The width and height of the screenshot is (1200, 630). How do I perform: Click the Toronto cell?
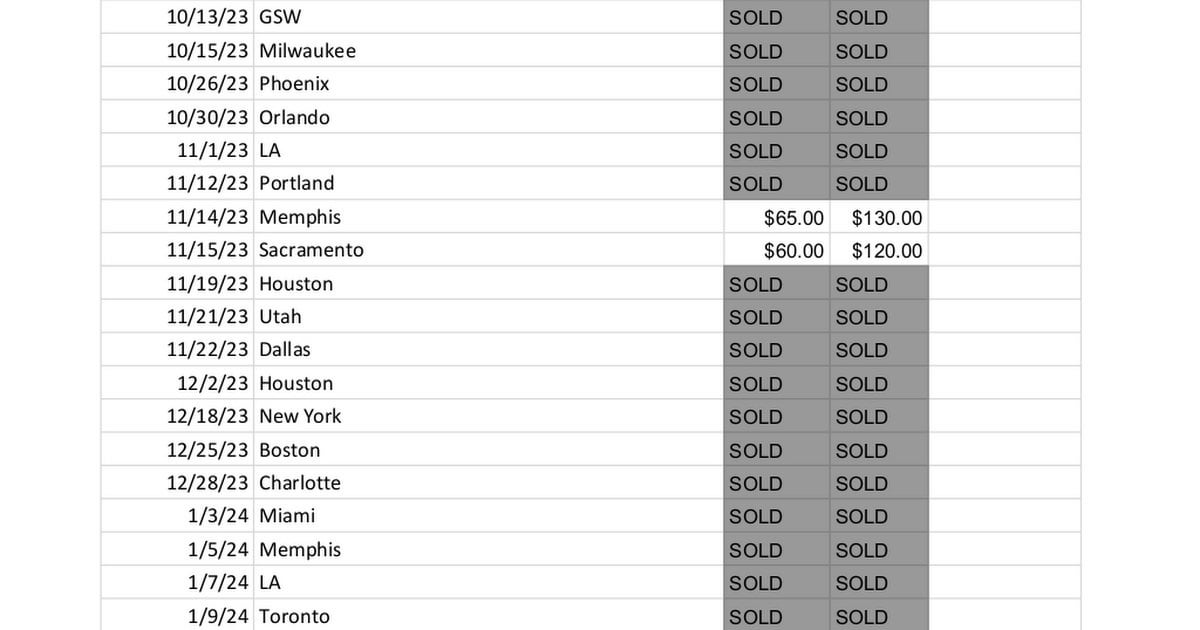(294, 616)
